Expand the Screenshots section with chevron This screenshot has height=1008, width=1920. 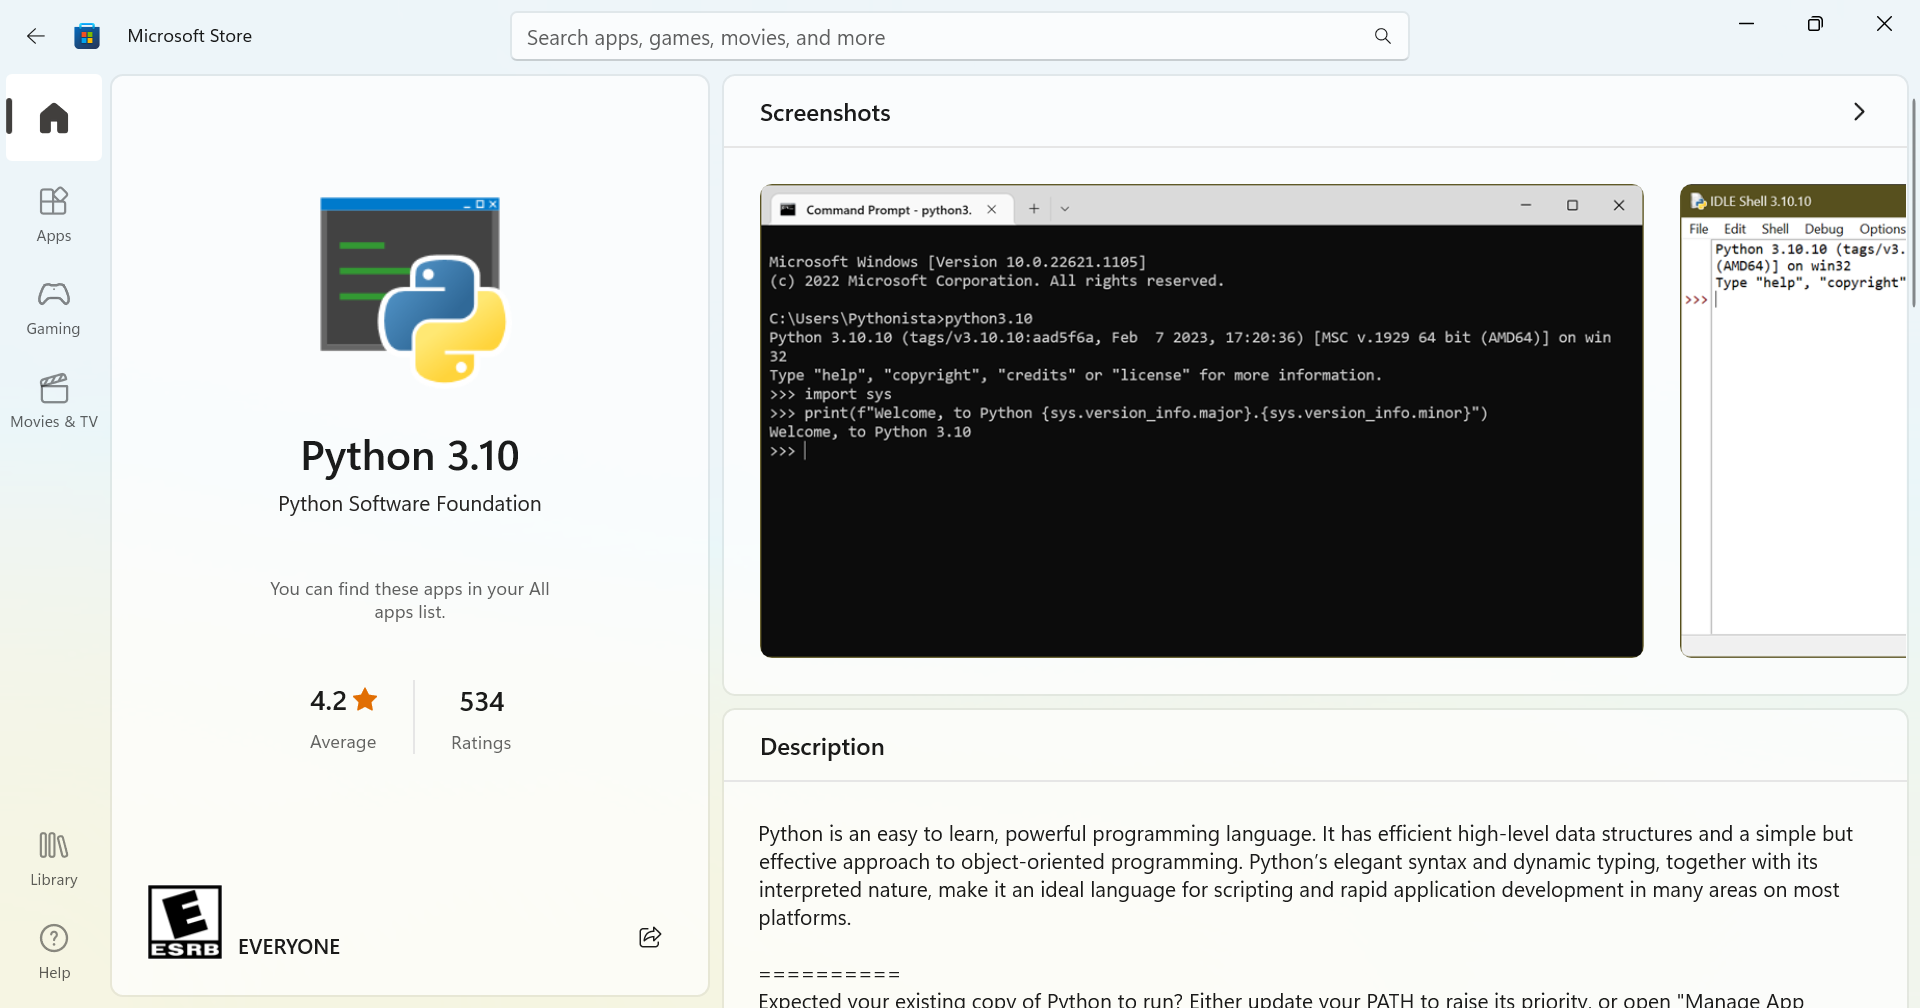1859,112
